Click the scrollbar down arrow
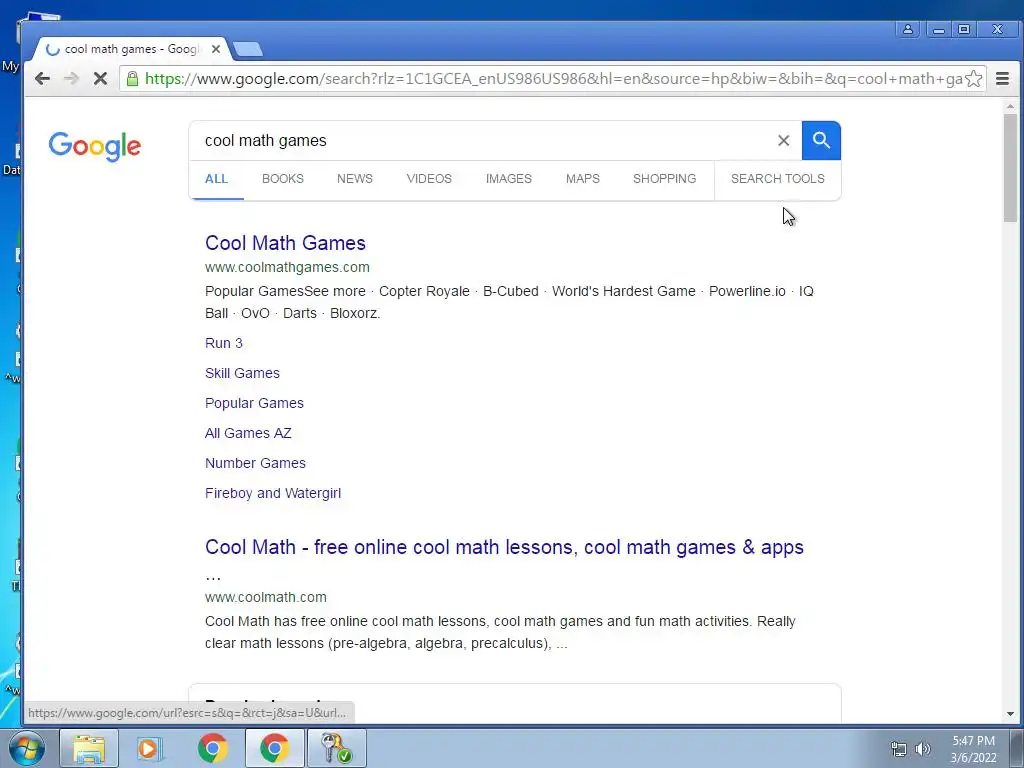This screenshot has height=768, width=1024. click(1010, 714)
